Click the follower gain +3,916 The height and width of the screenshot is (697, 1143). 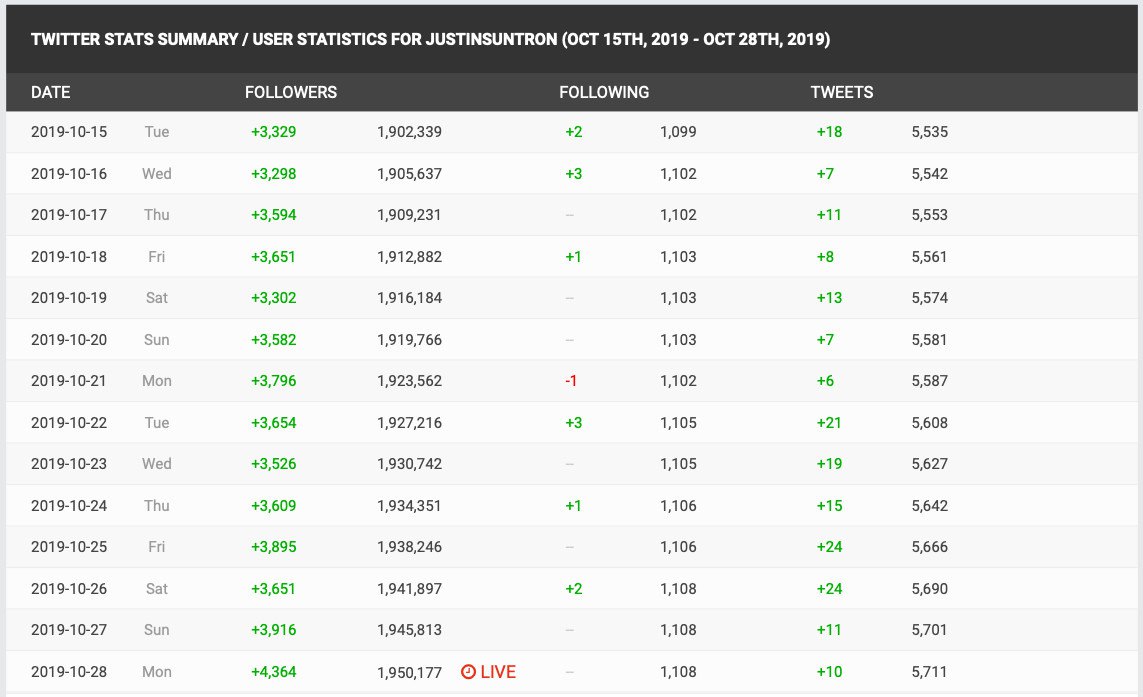273,630
